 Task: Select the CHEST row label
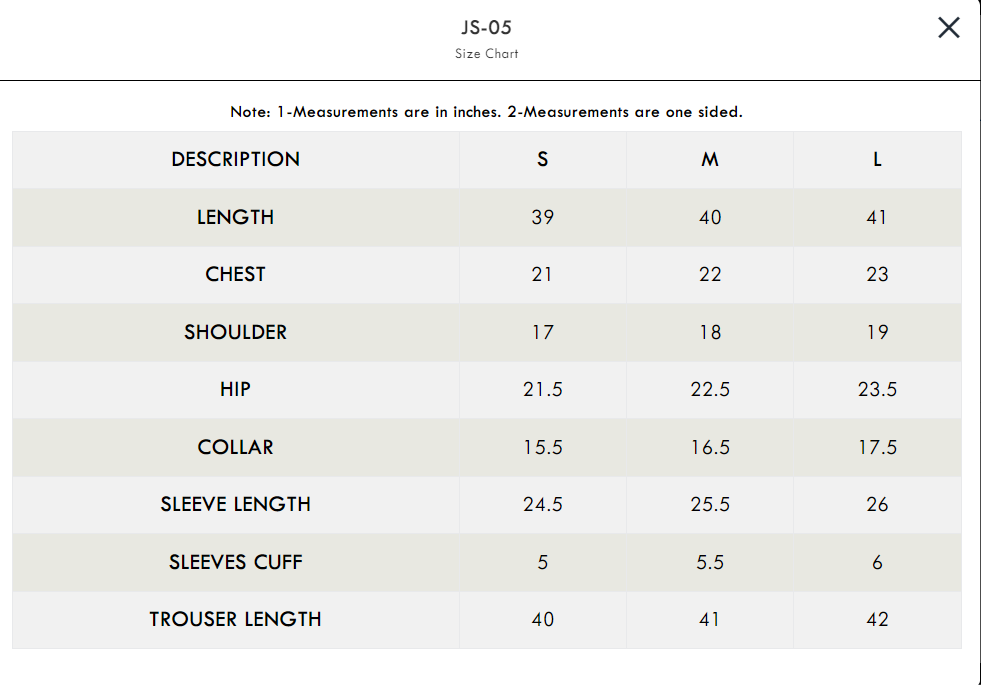point(236,274)
